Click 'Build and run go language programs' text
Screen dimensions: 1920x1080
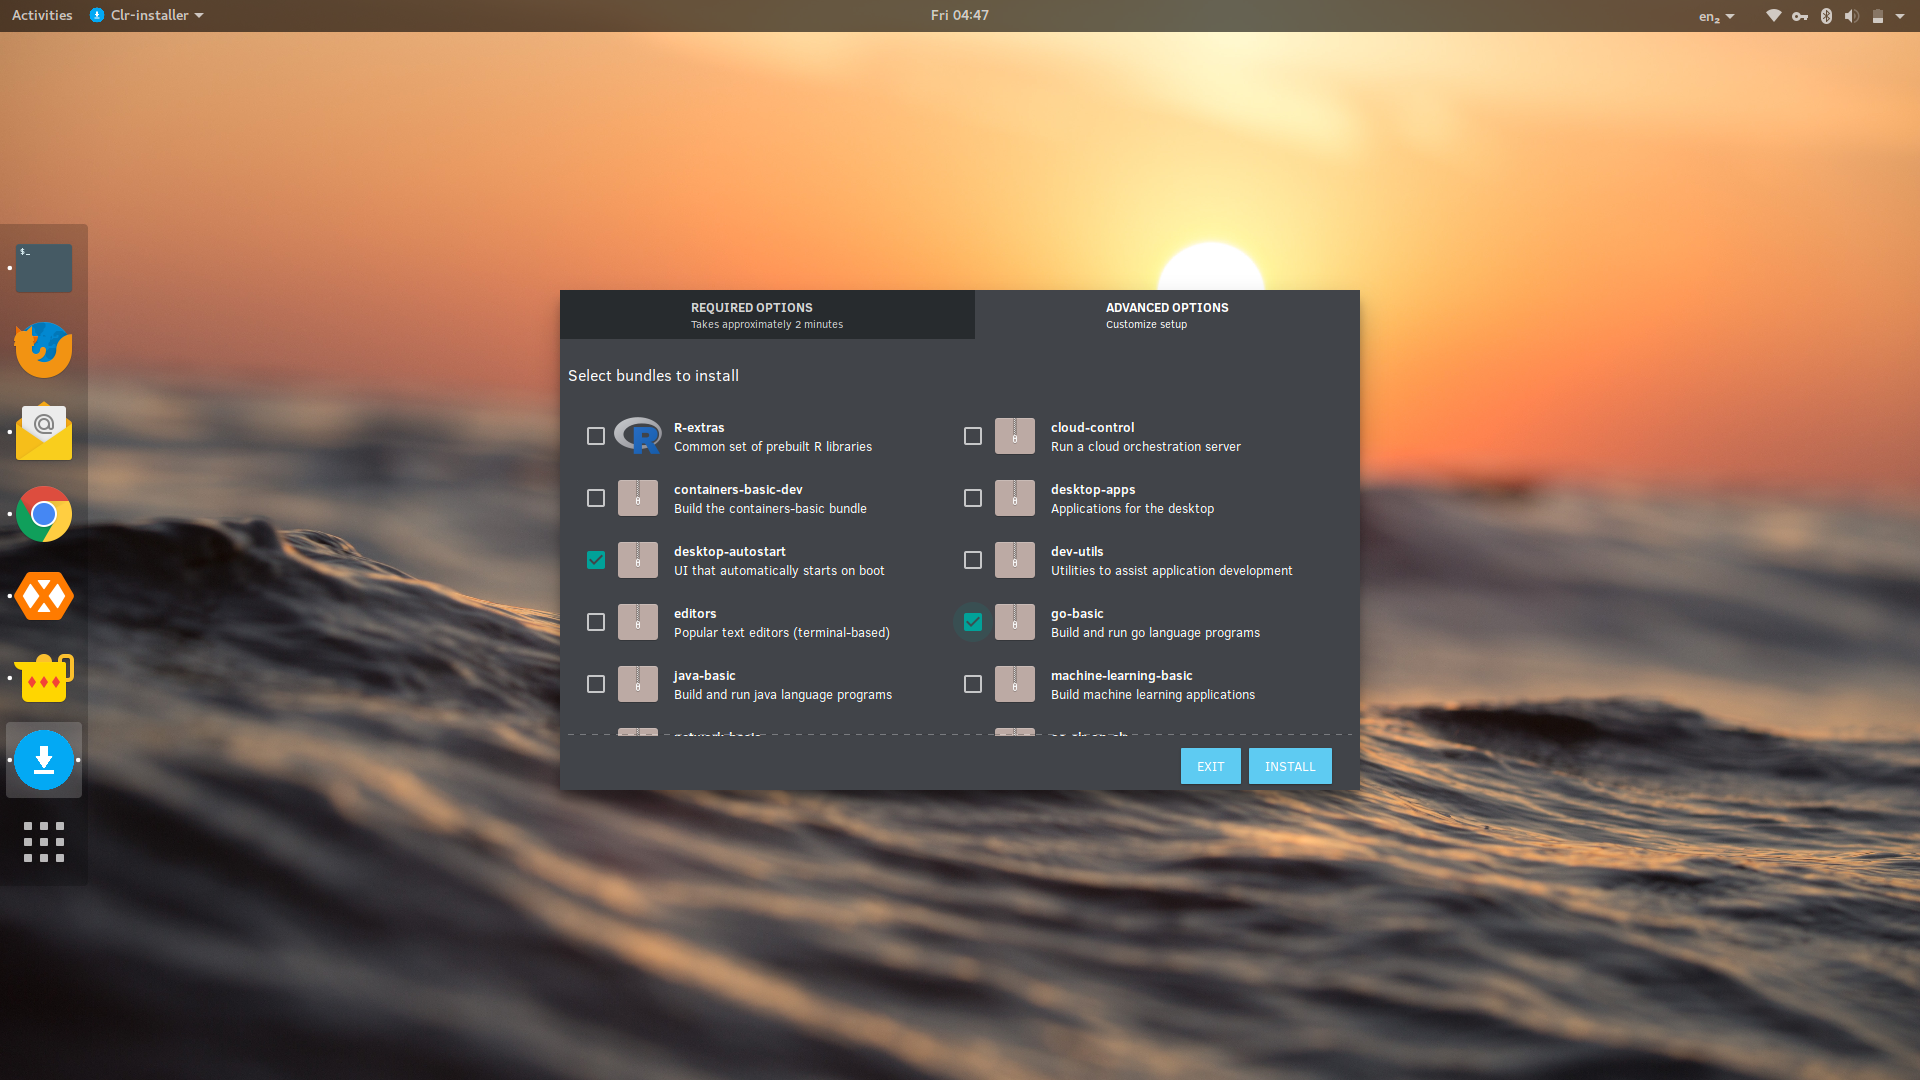click(x=1155, y=633)
